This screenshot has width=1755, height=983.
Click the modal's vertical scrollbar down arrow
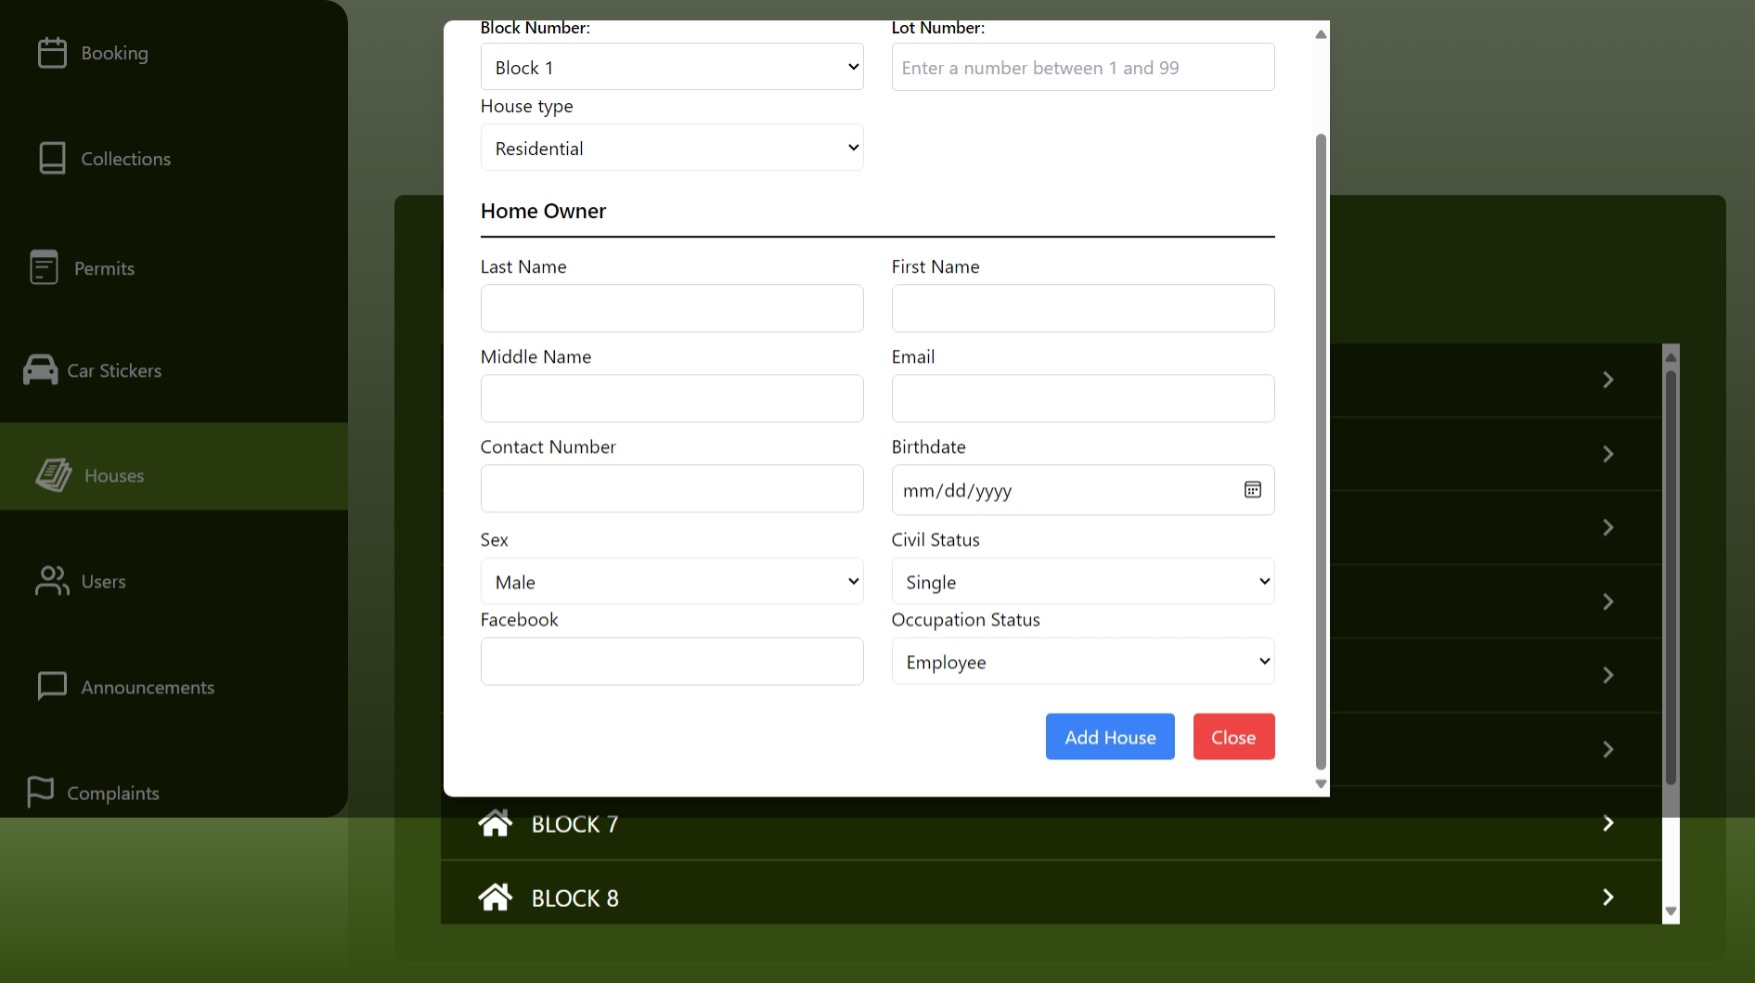coord(1320,784)
